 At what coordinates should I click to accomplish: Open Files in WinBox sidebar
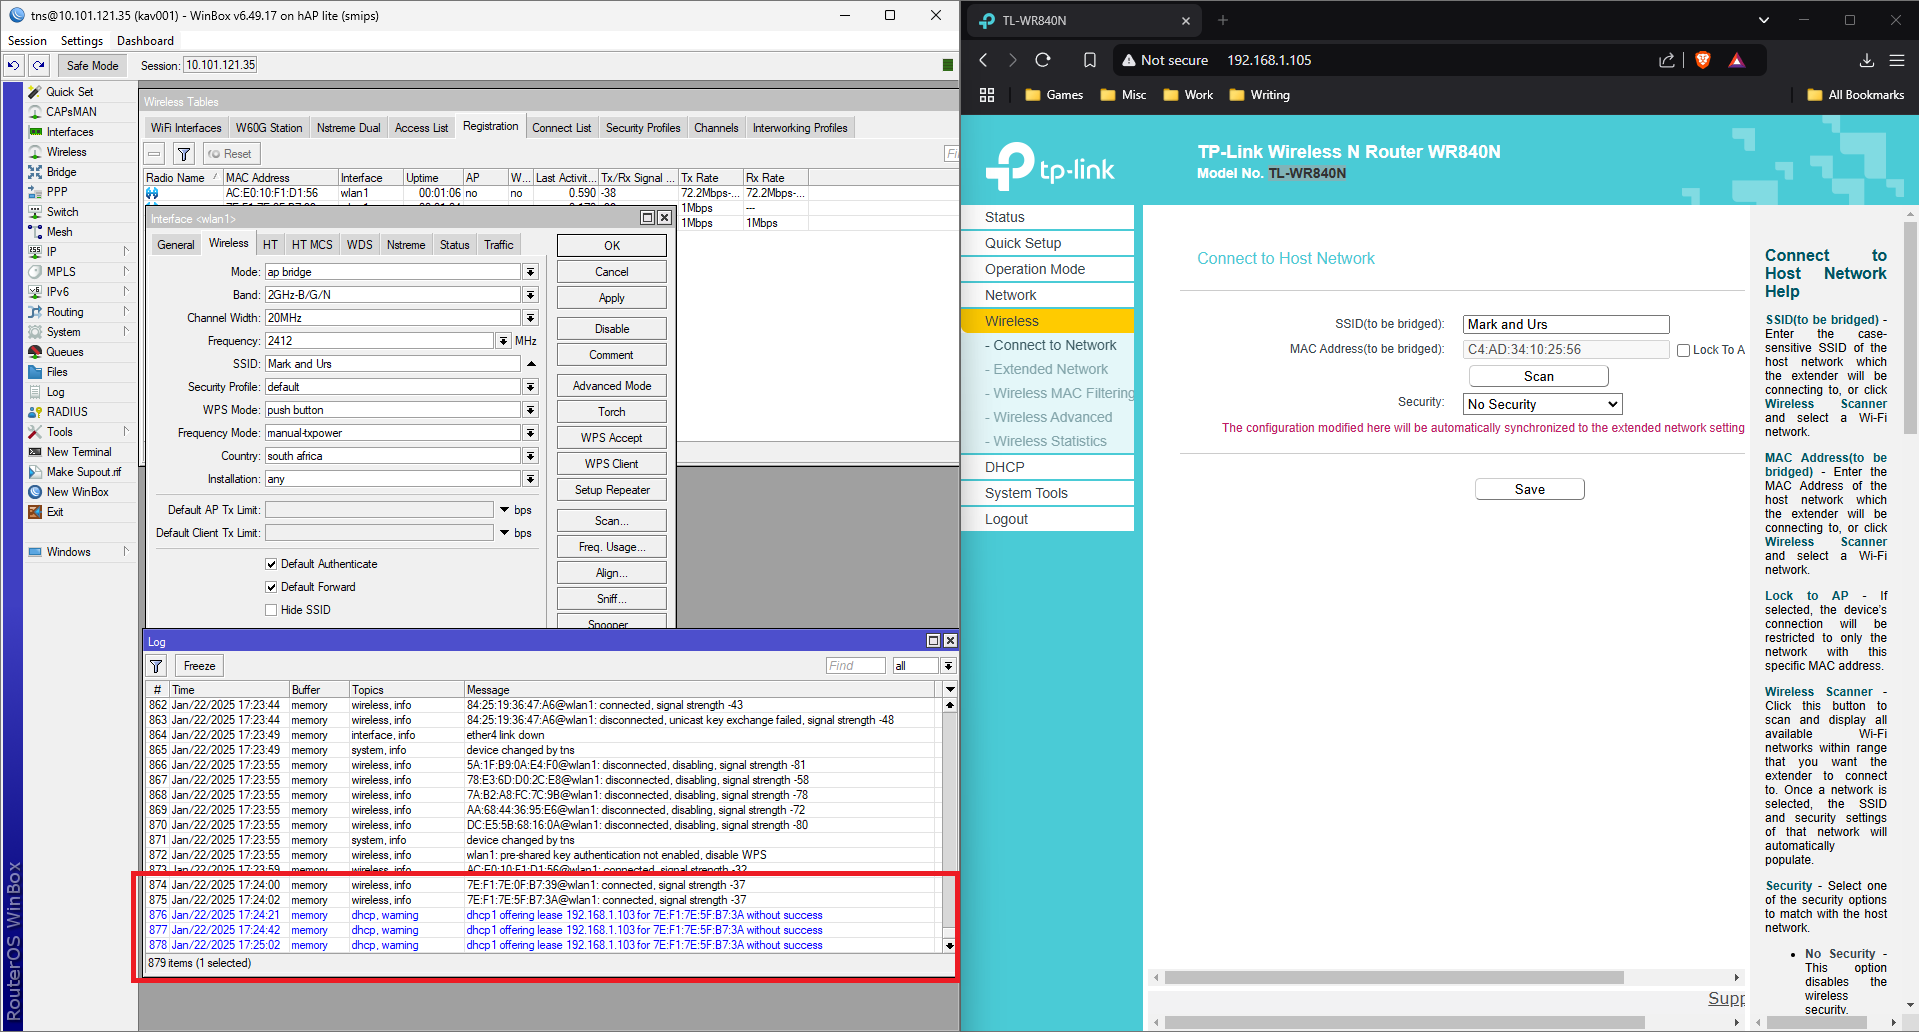pyautogui.click(x=57, y=372)
